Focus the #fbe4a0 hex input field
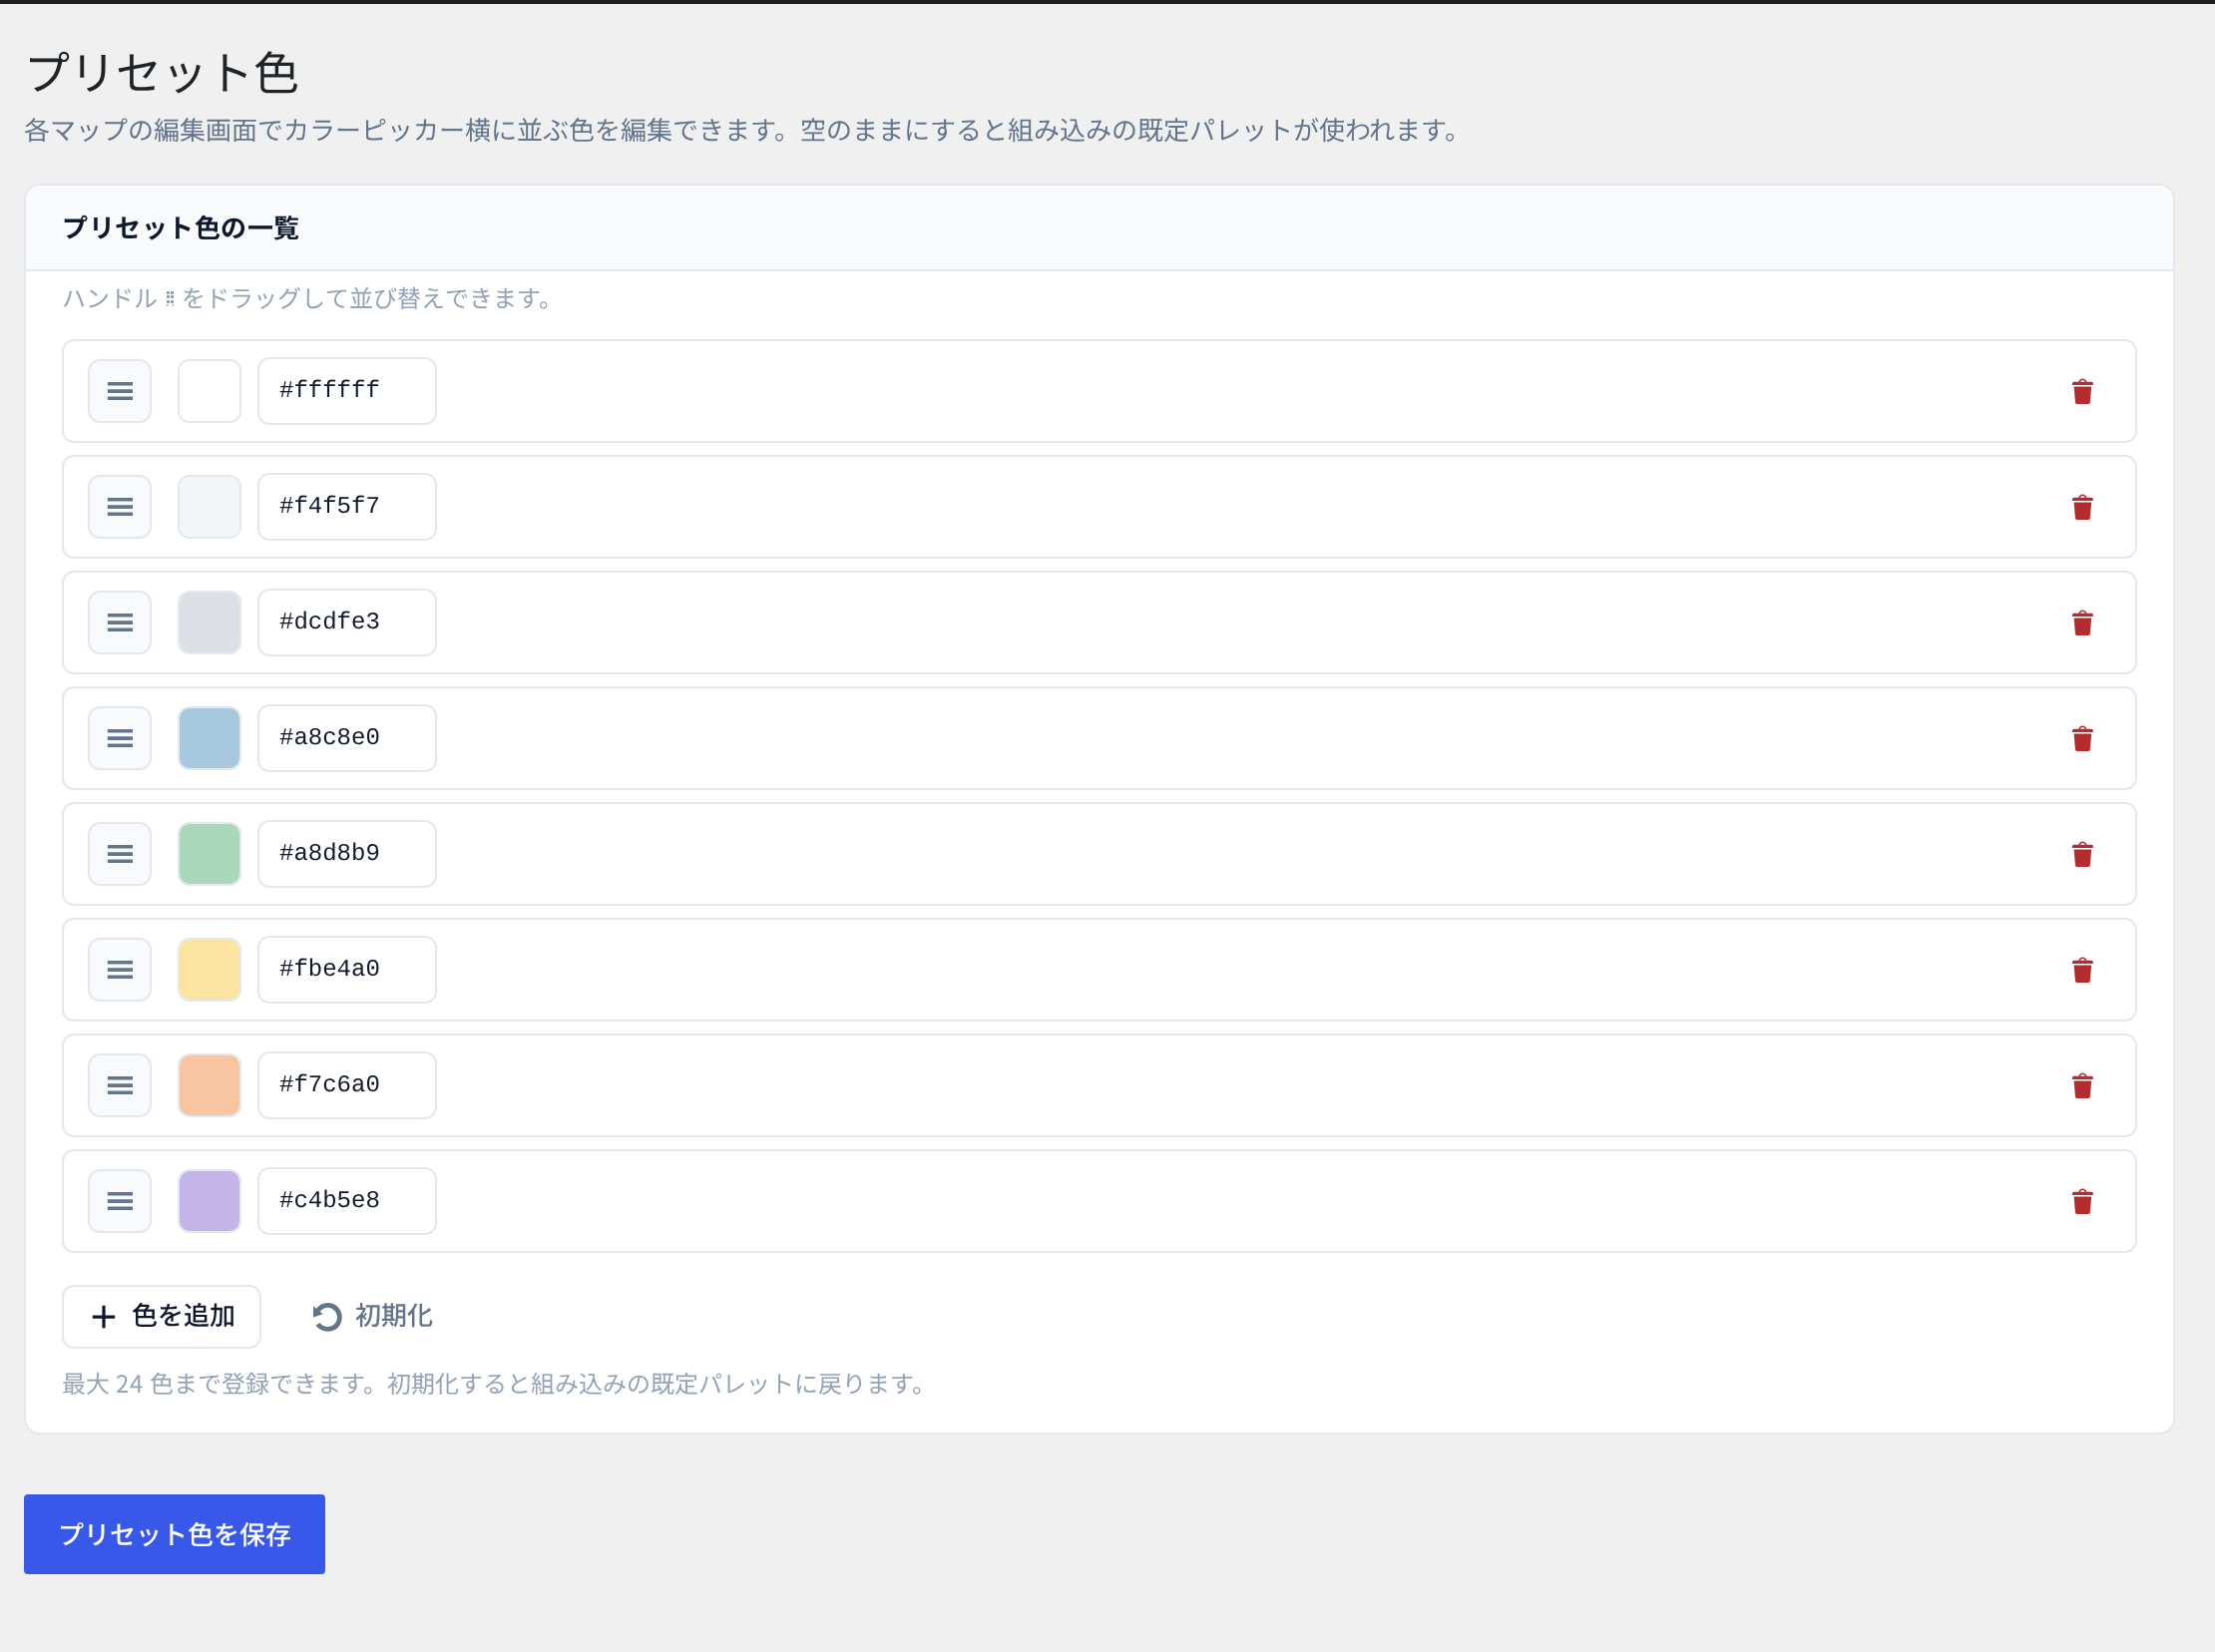This screenshot has width=2215, height=1652. pyautogui.click(x=347, y=970)
